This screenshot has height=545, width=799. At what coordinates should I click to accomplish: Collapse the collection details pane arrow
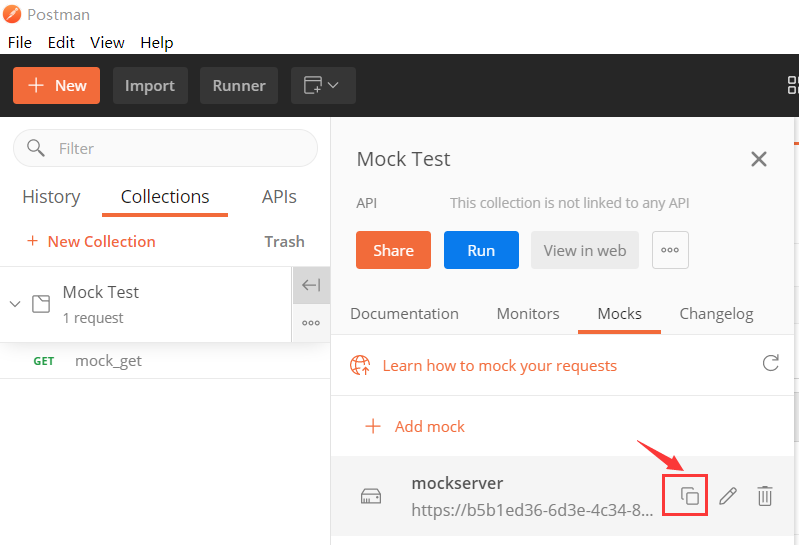(311, 285)
